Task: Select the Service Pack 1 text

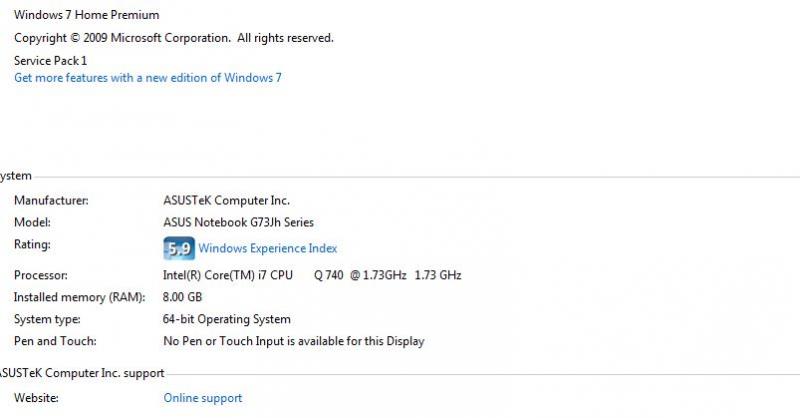Action: (x=50, y=61)
